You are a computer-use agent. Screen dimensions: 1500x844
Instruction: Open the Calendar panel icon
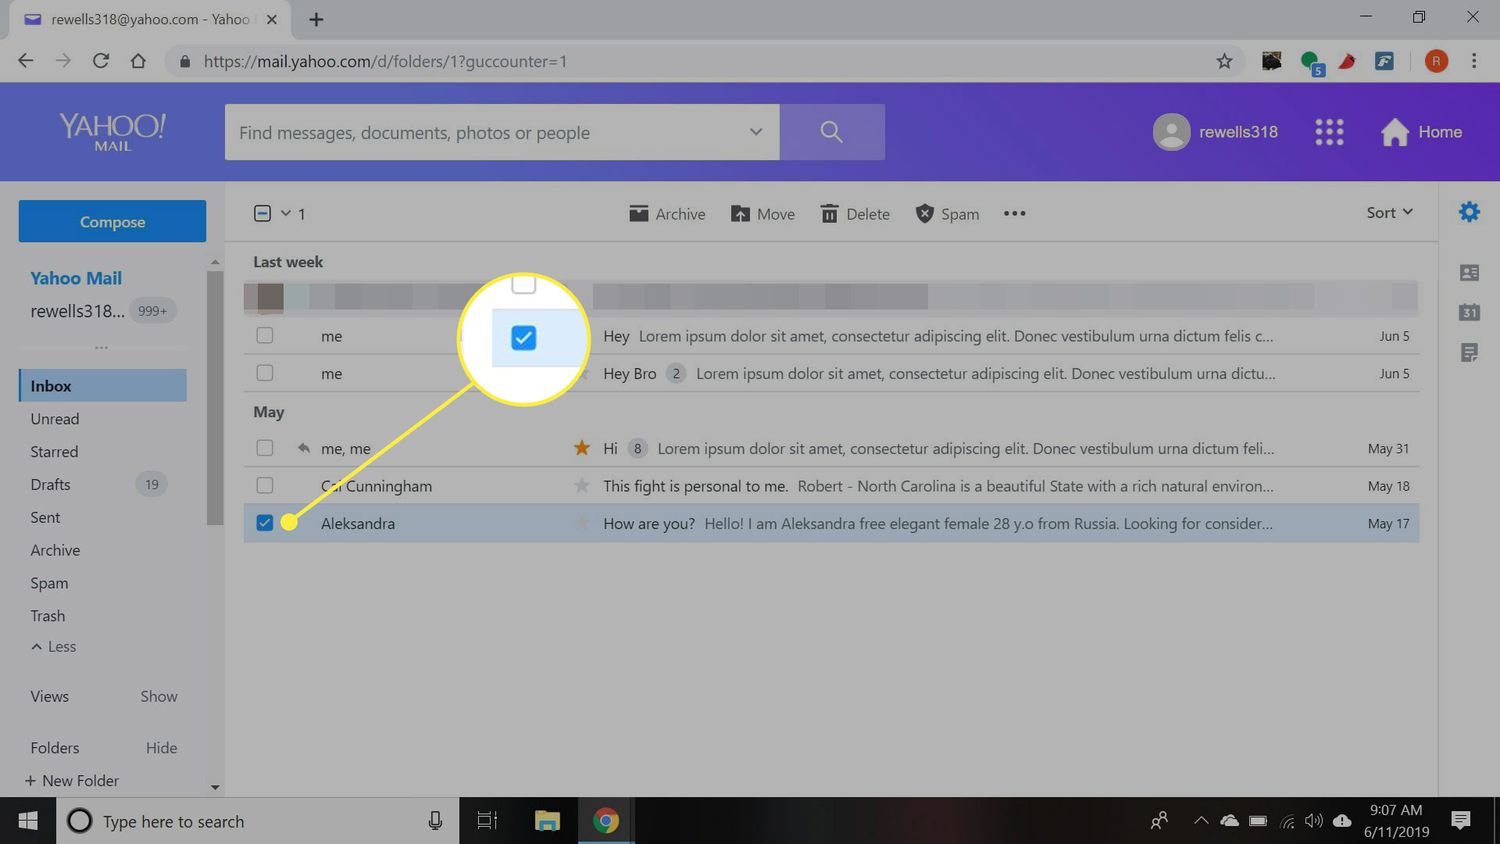pos(1469,312)
